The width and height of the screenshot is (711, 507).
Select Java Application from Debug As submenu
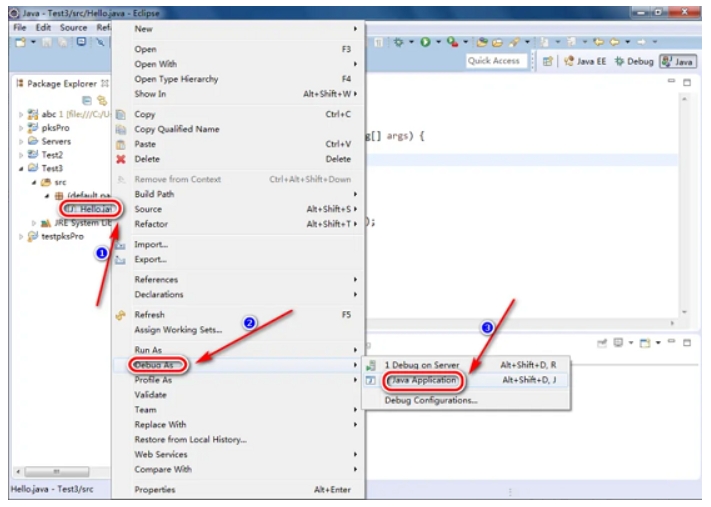click(x=423, y=381)
